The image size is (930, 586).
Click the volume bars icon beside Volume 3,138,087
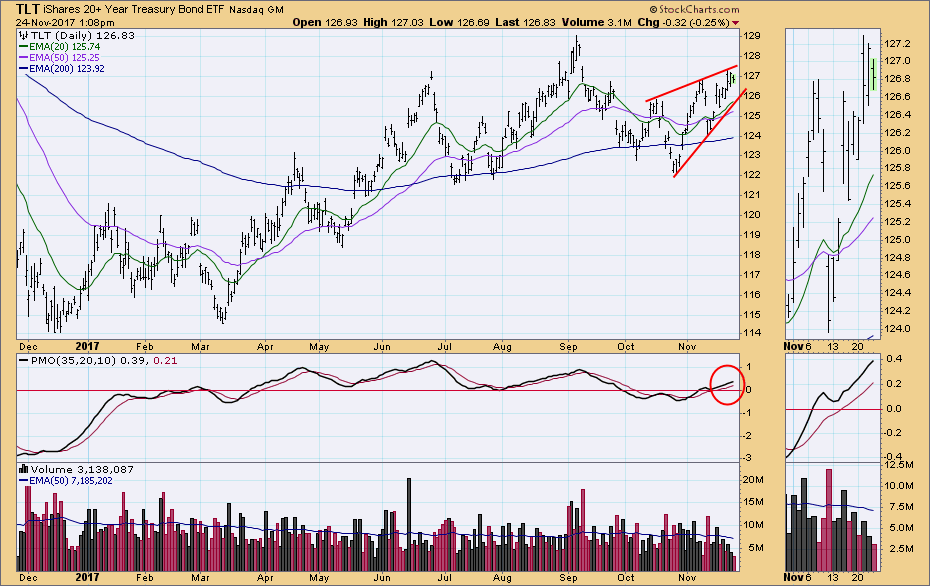(24, 469)
